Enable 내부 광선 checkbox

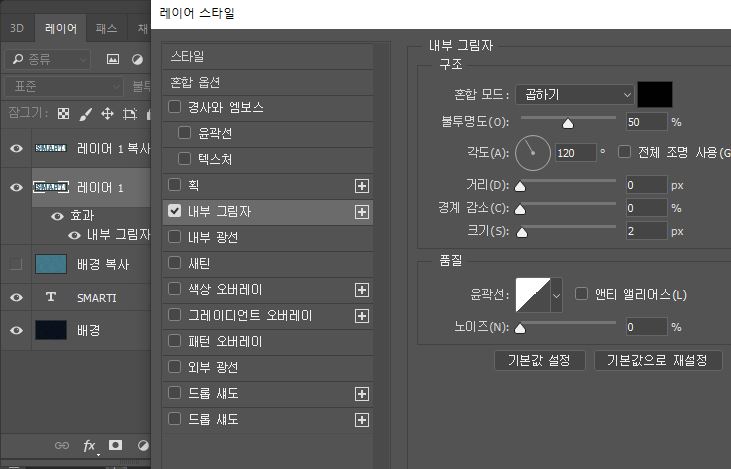click(174, 237)
